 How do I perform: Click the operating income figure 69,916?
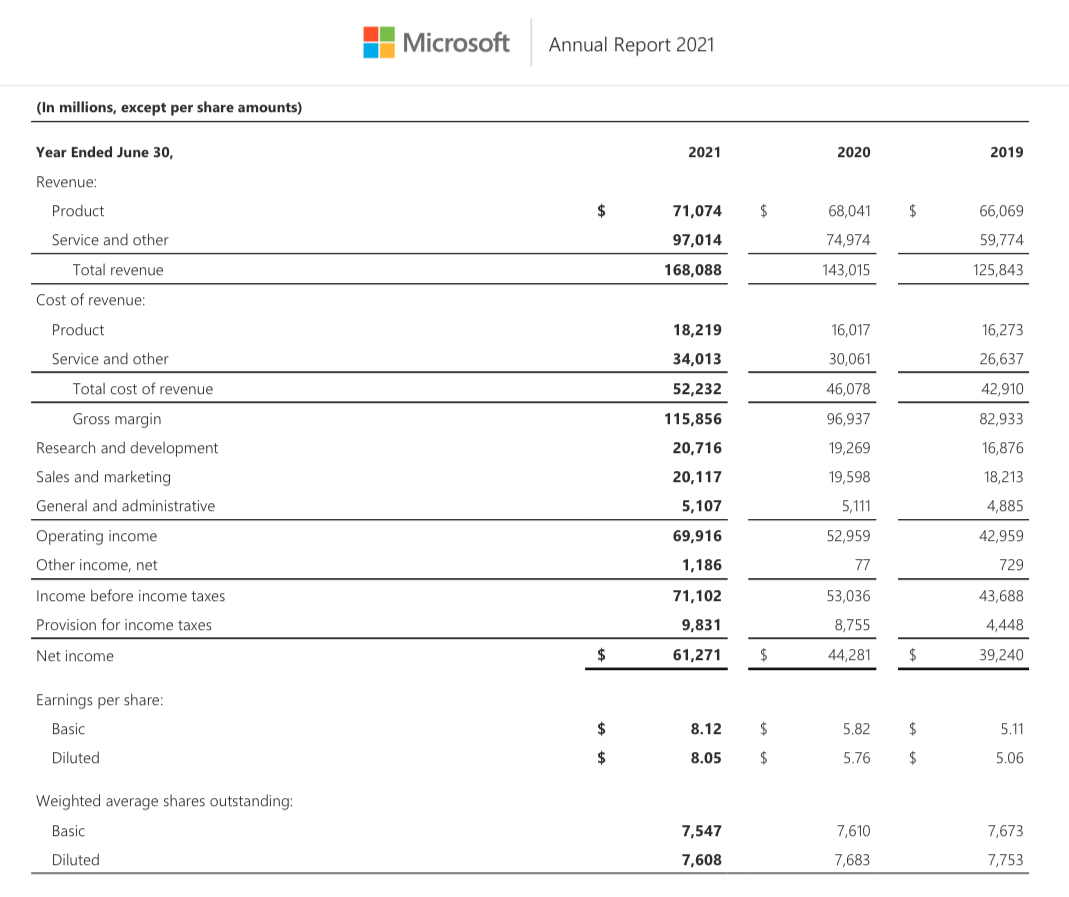tap(697, 536)
